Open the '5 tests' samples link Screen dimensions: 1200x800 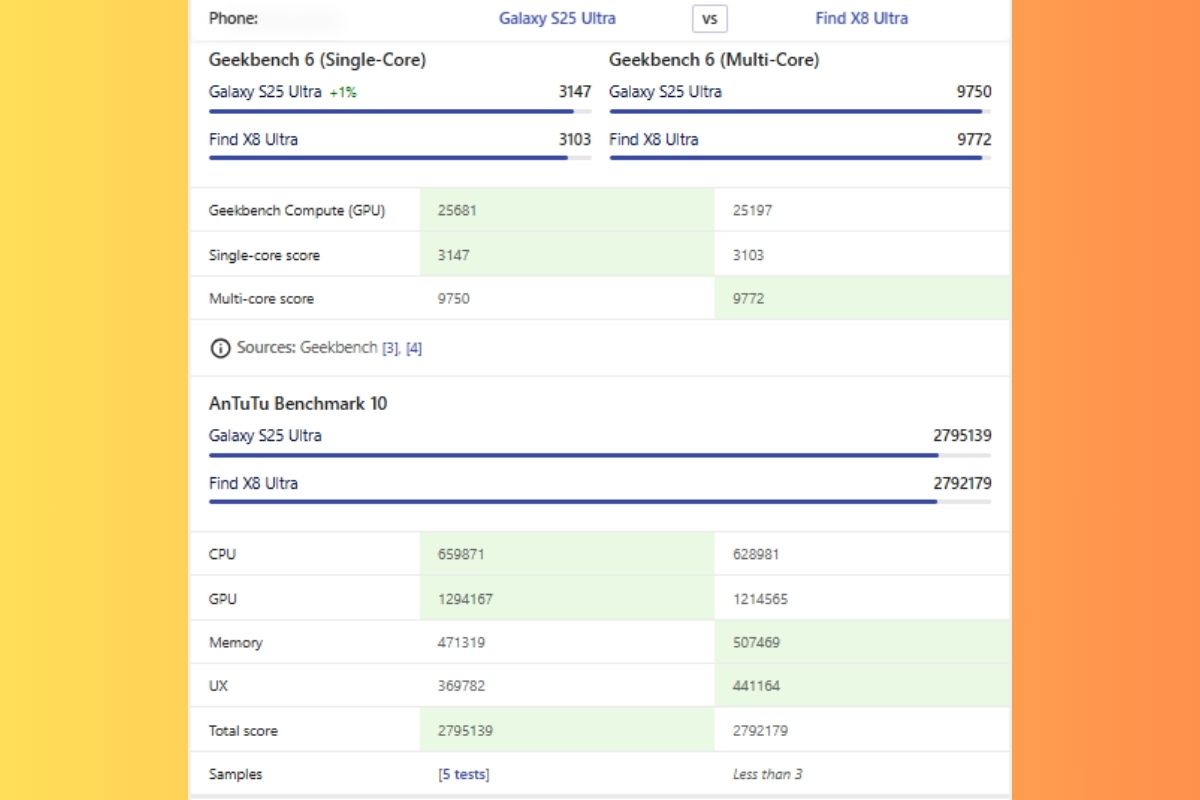point(464,774)
